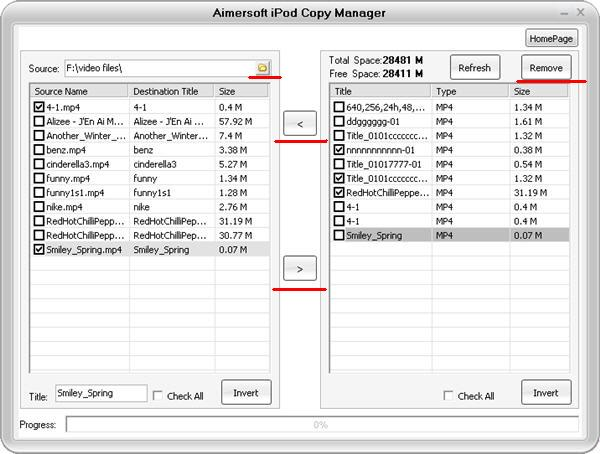Open the HomePage link button
Screen dimensions: 600x454
click(x=551, y=38)
